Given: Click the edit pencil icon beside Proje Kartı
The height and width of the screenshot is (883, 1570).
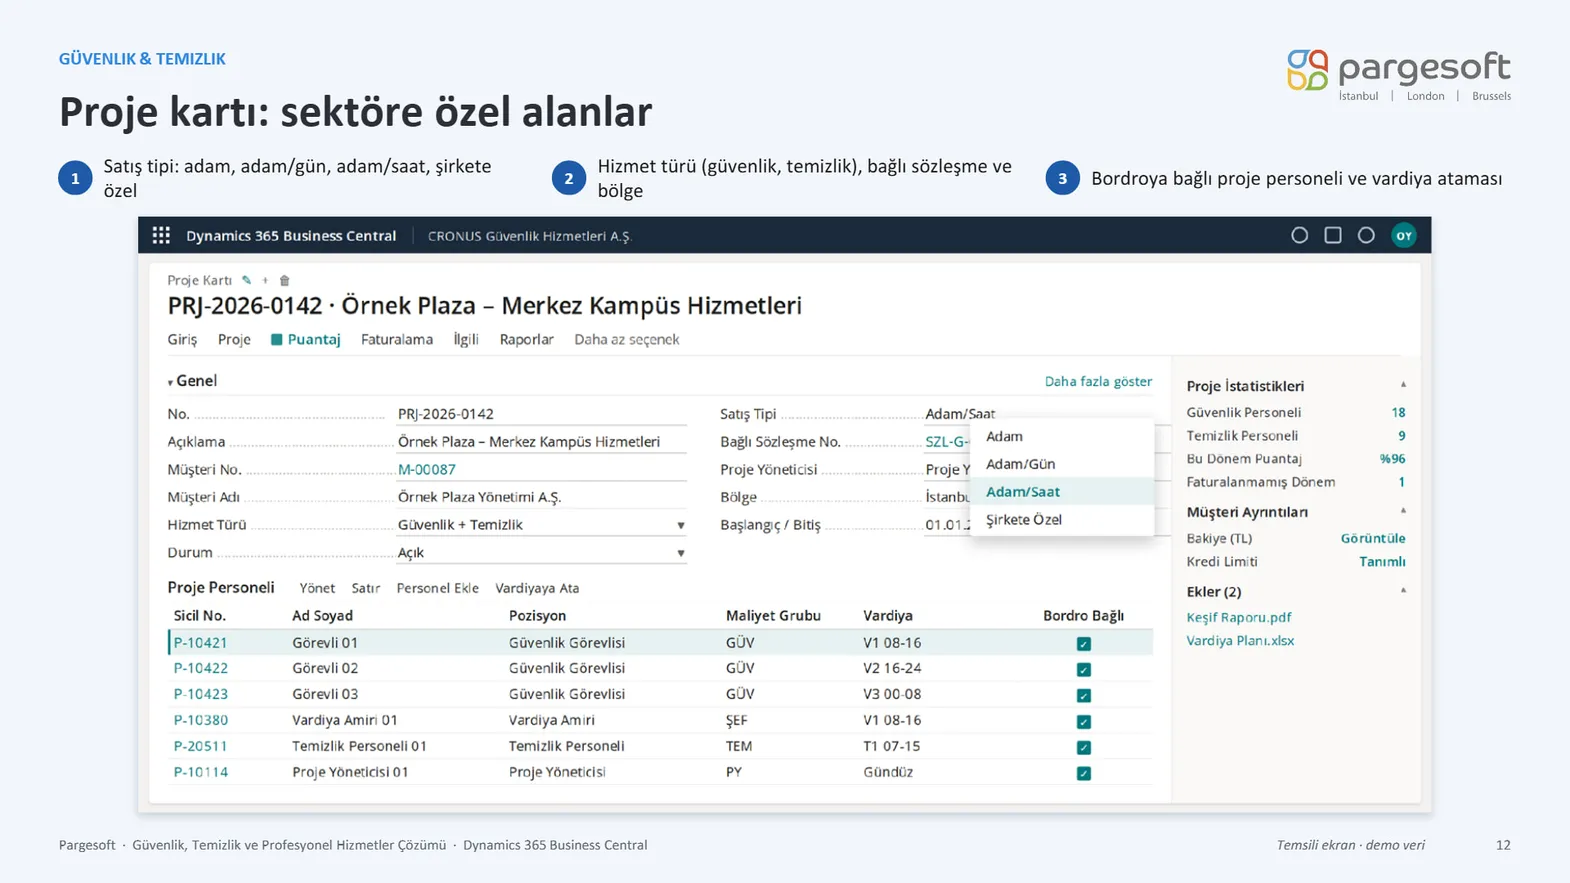Looking at the screenshot, I should (x=246, y=280).
